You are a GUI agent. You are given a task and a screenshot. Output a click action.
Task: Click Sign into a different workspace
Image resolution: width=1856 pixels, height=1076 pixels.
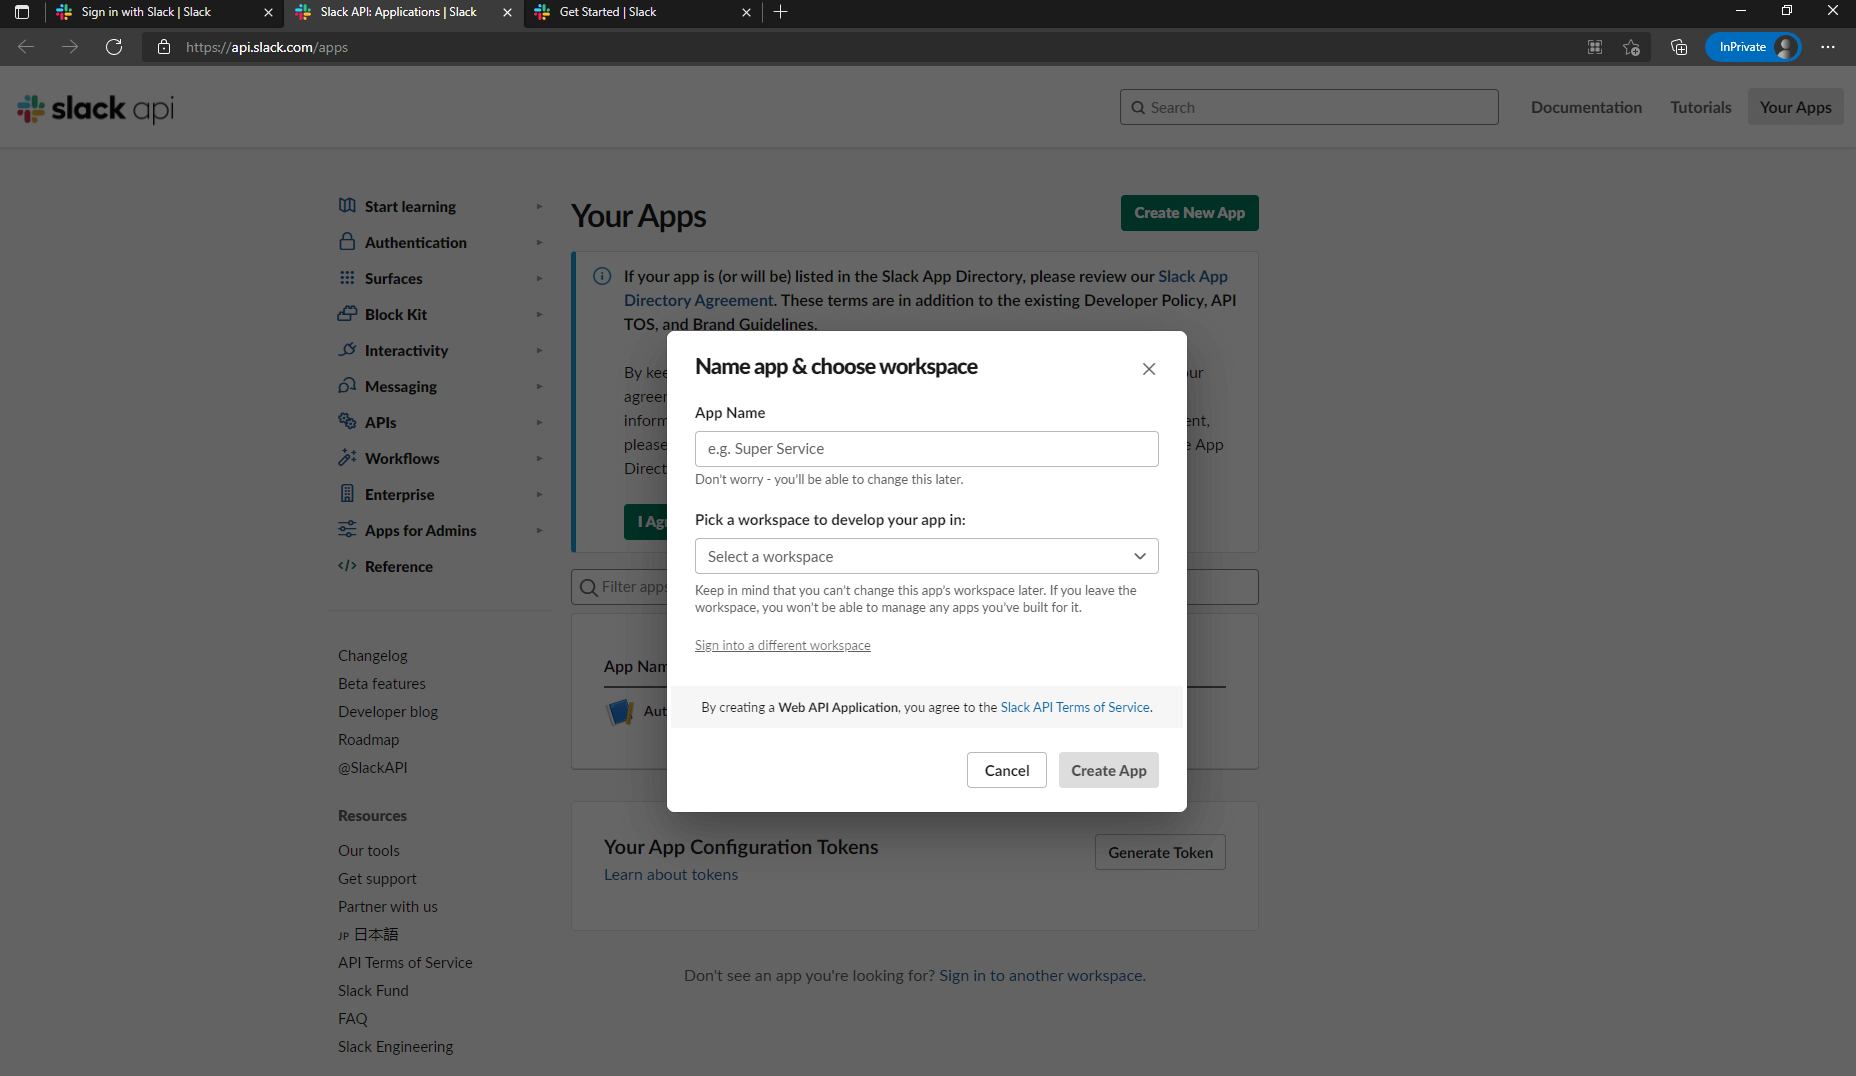[782, 646]
